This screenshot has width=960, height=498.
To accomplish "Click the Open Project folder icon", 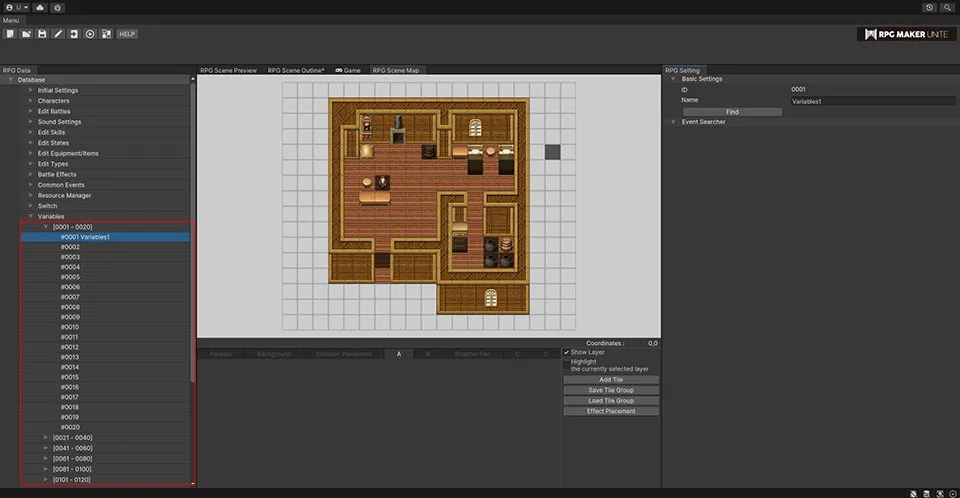I will 25,34.
